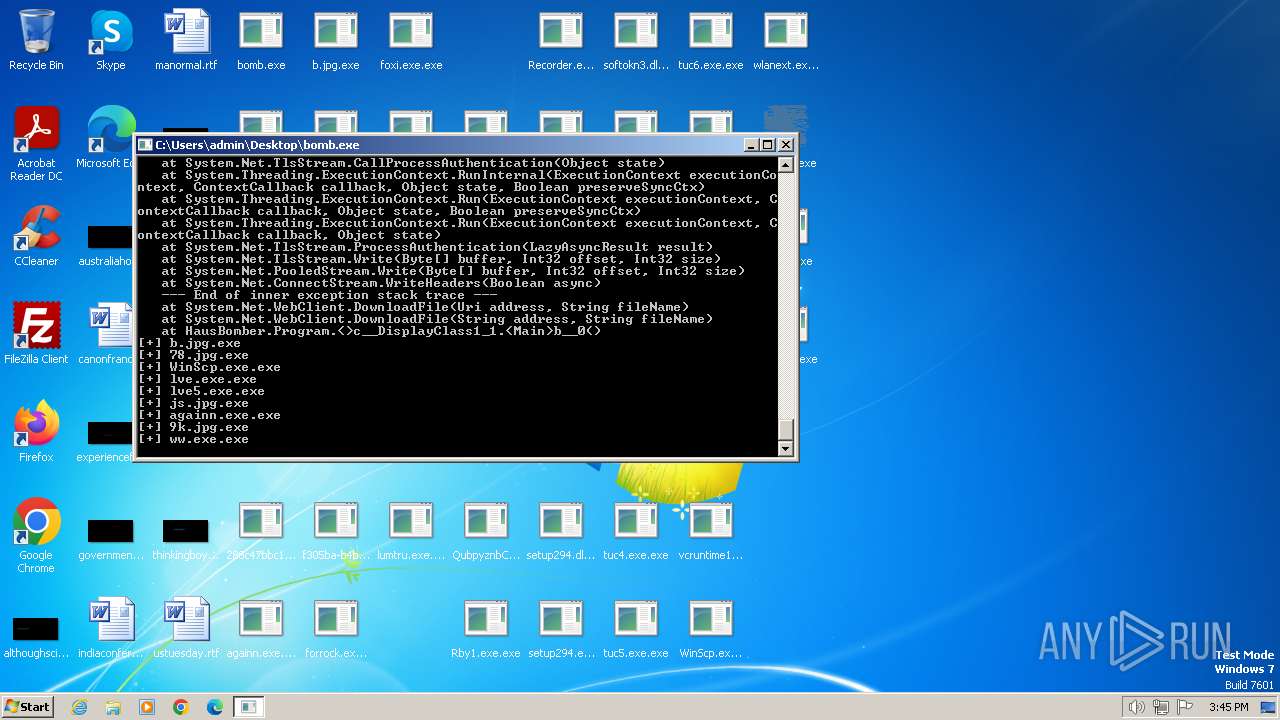Image resolution: width=1280 pixels, height=720 pixels.
Task: Open Acrobat Reader DC shortcut
Action: click(36, 144)
